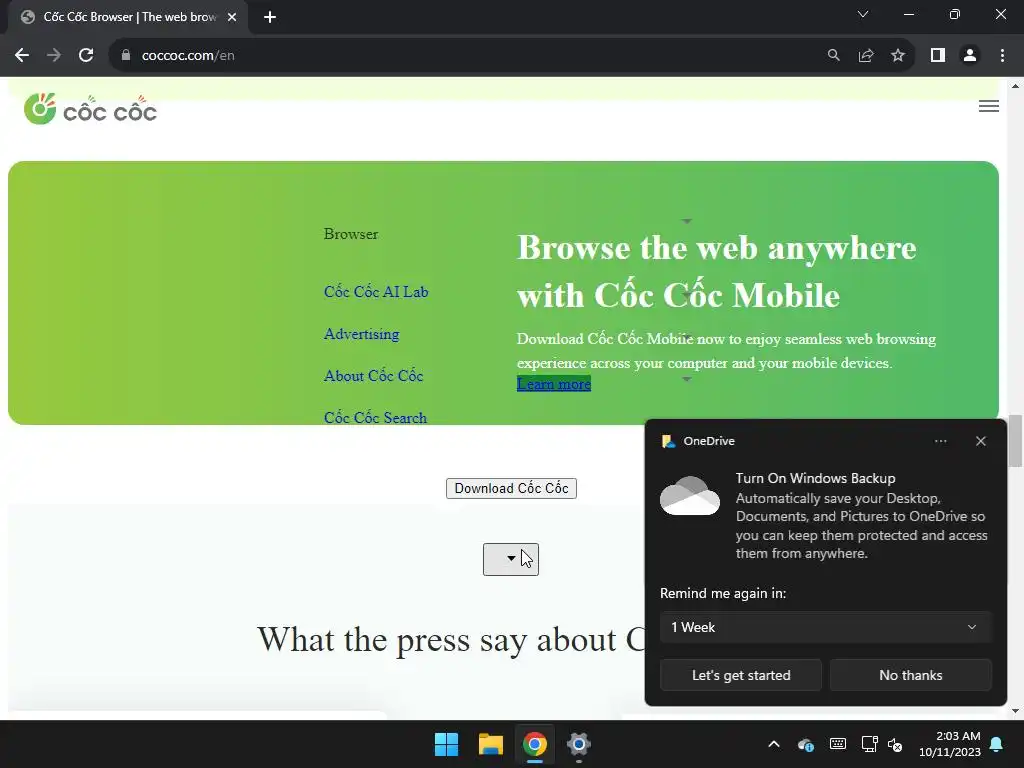
Task: Bookmark this tab with the star icon
Action: click(x=898, y=56)
